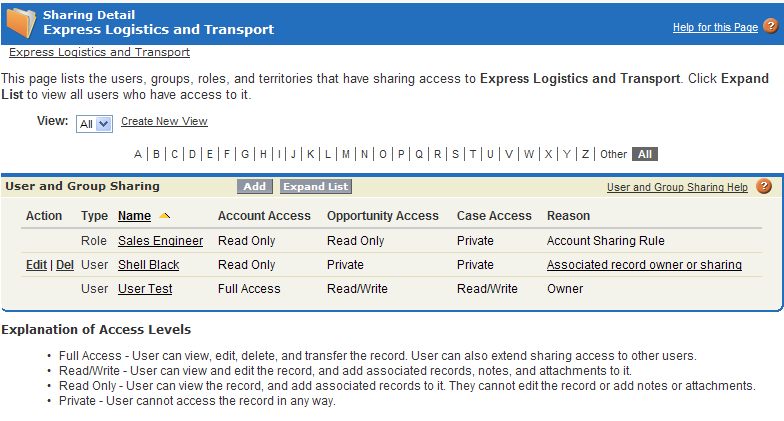Click Create New View link
Viewport: 784px width, 421px height.
164,122
